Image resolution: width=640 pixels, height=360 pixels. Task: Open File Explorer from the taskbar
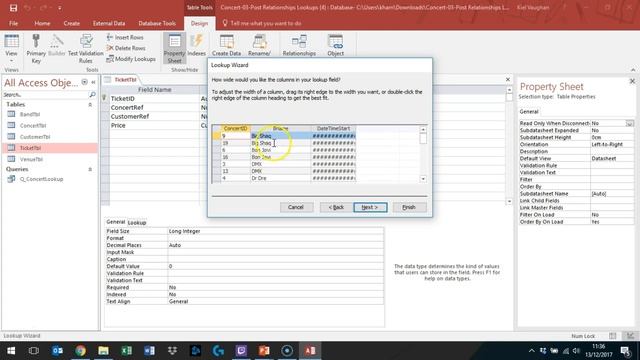[103, 351]
